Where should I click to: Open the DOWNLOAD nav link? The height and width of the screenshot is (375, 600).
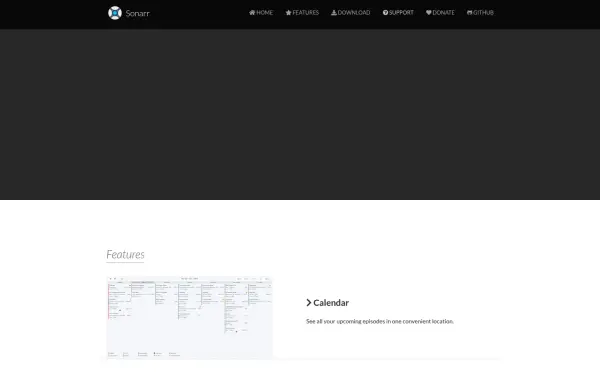351,13
